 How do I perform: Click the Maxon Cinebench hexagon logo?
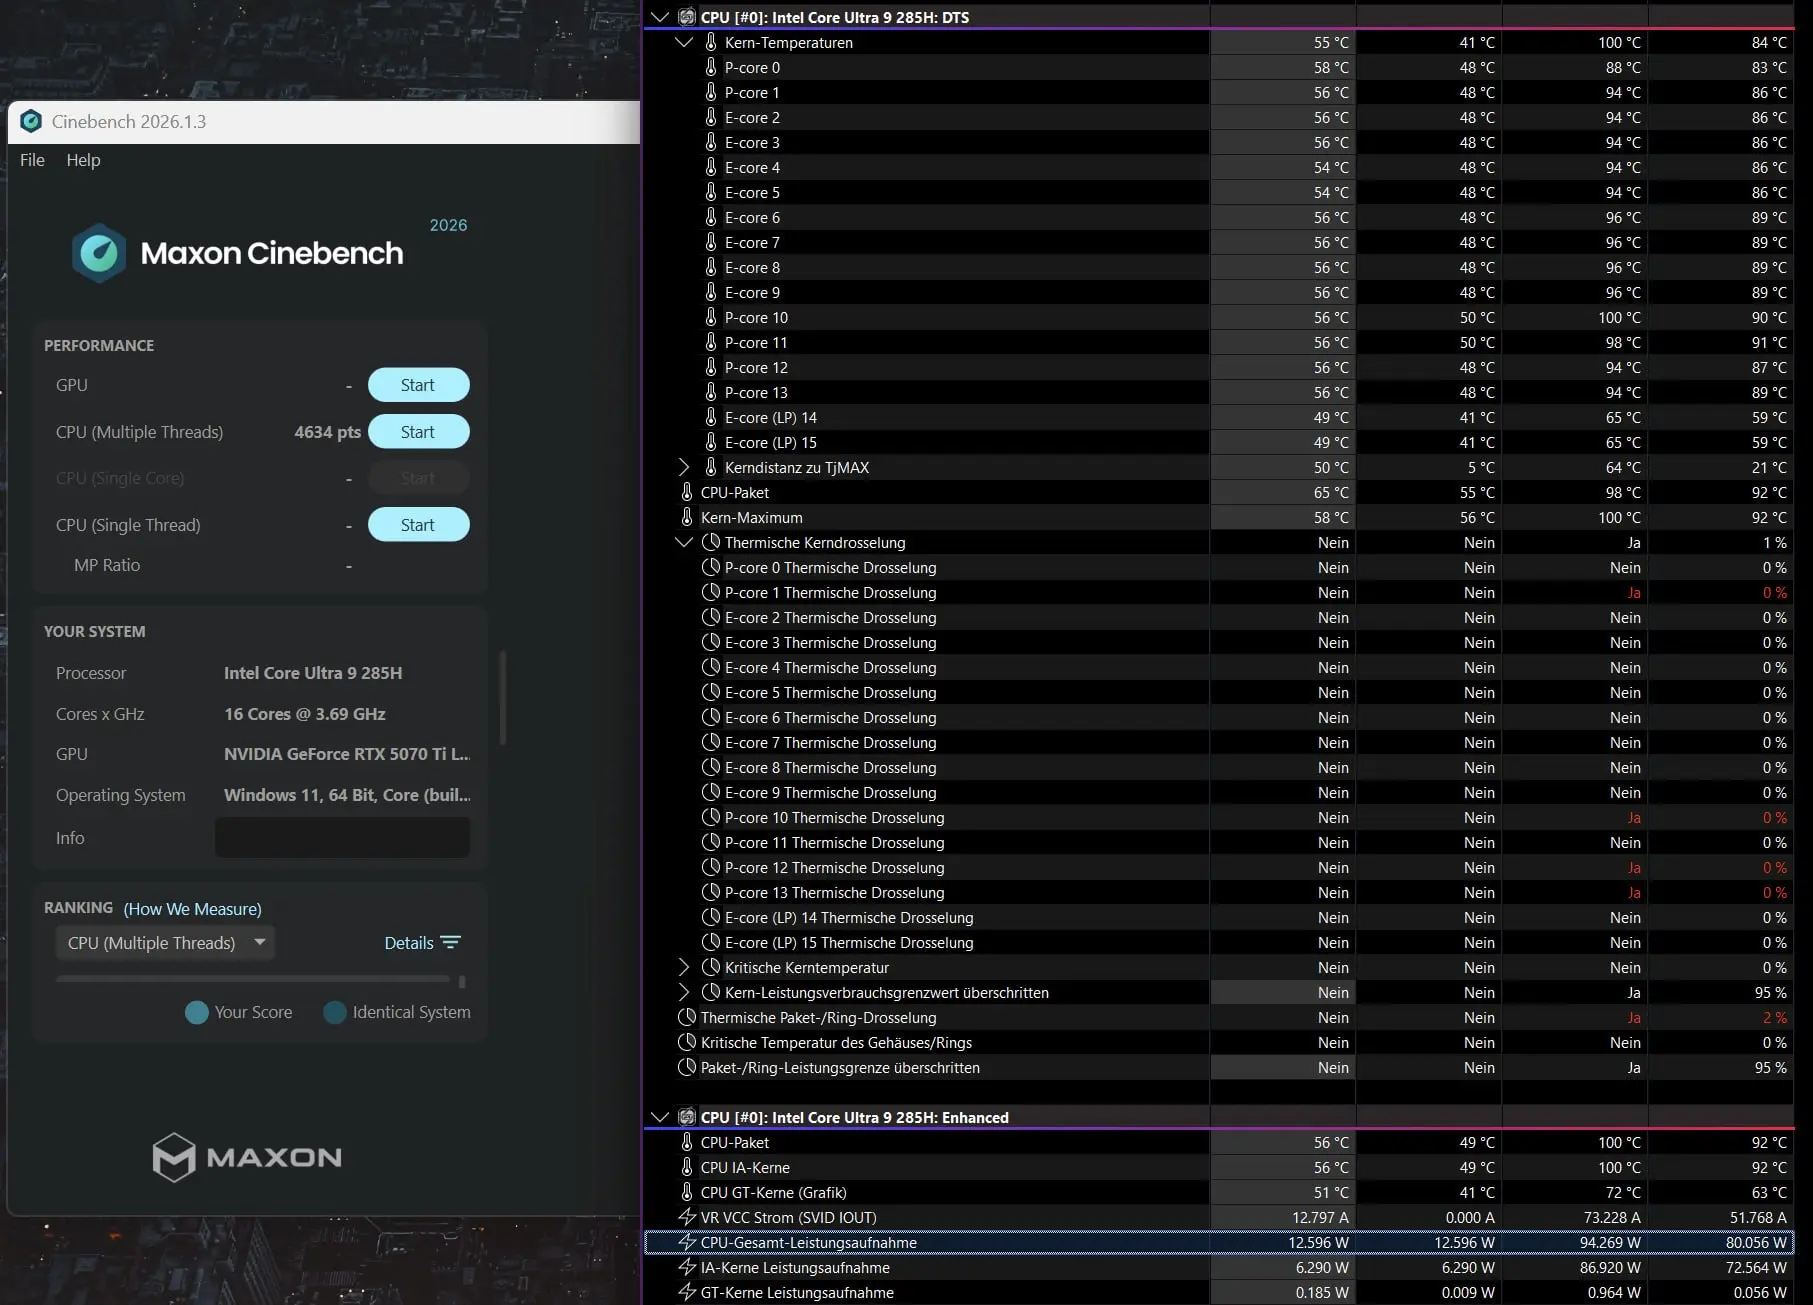tap(99, 253)
